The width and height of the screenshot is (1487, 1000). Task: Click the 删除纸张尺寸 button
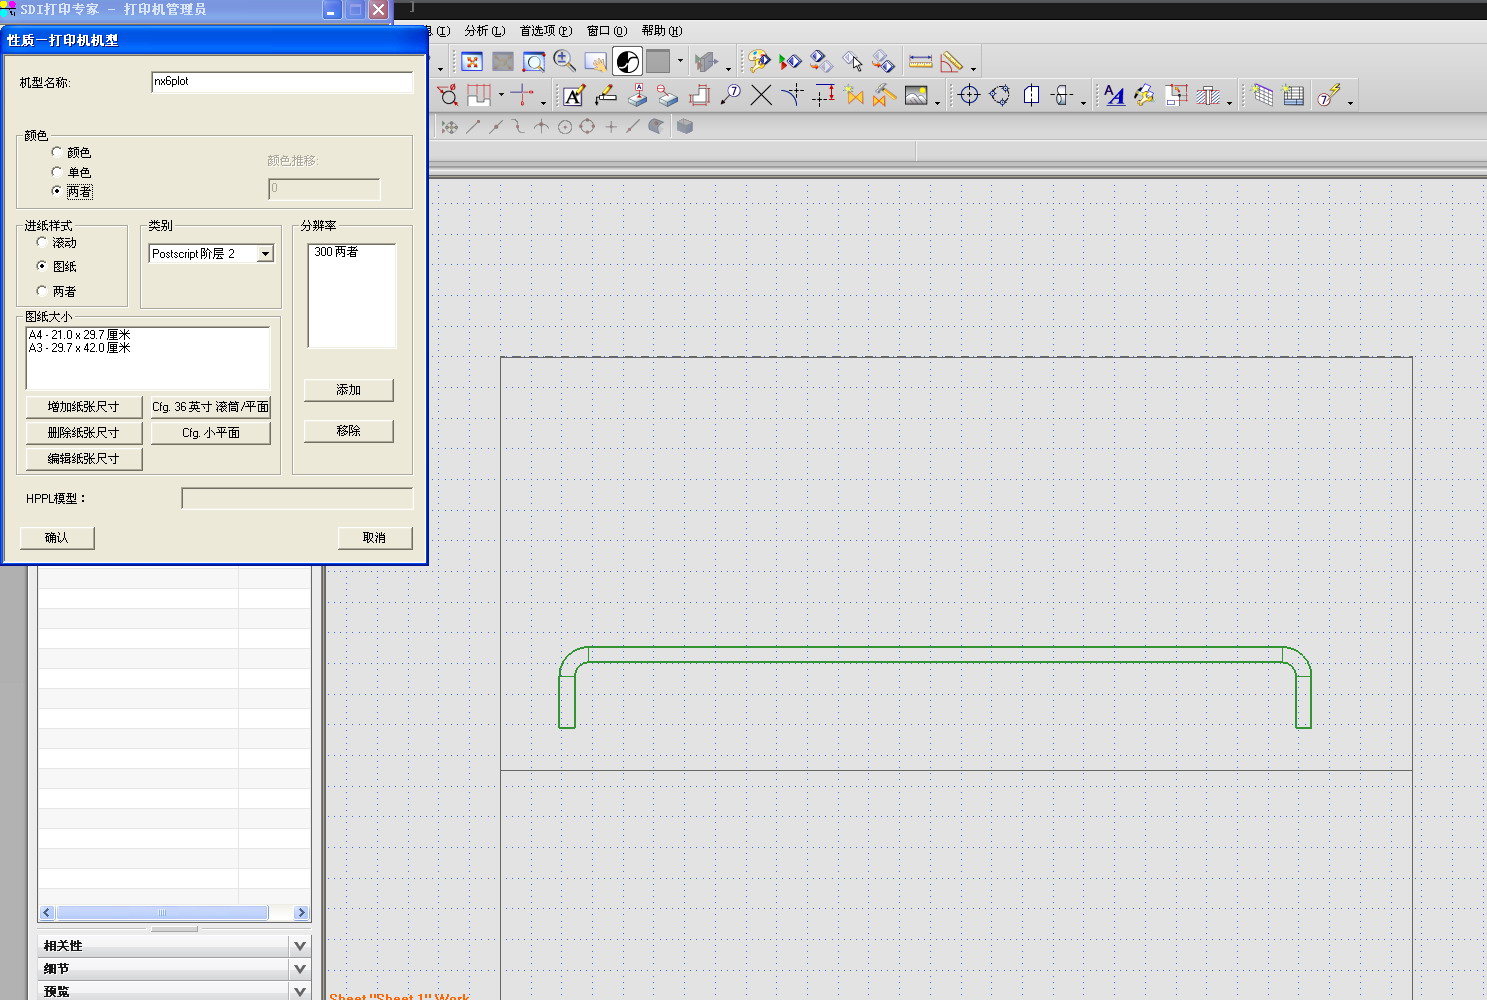pyautogui.click(x=84, y=433)
